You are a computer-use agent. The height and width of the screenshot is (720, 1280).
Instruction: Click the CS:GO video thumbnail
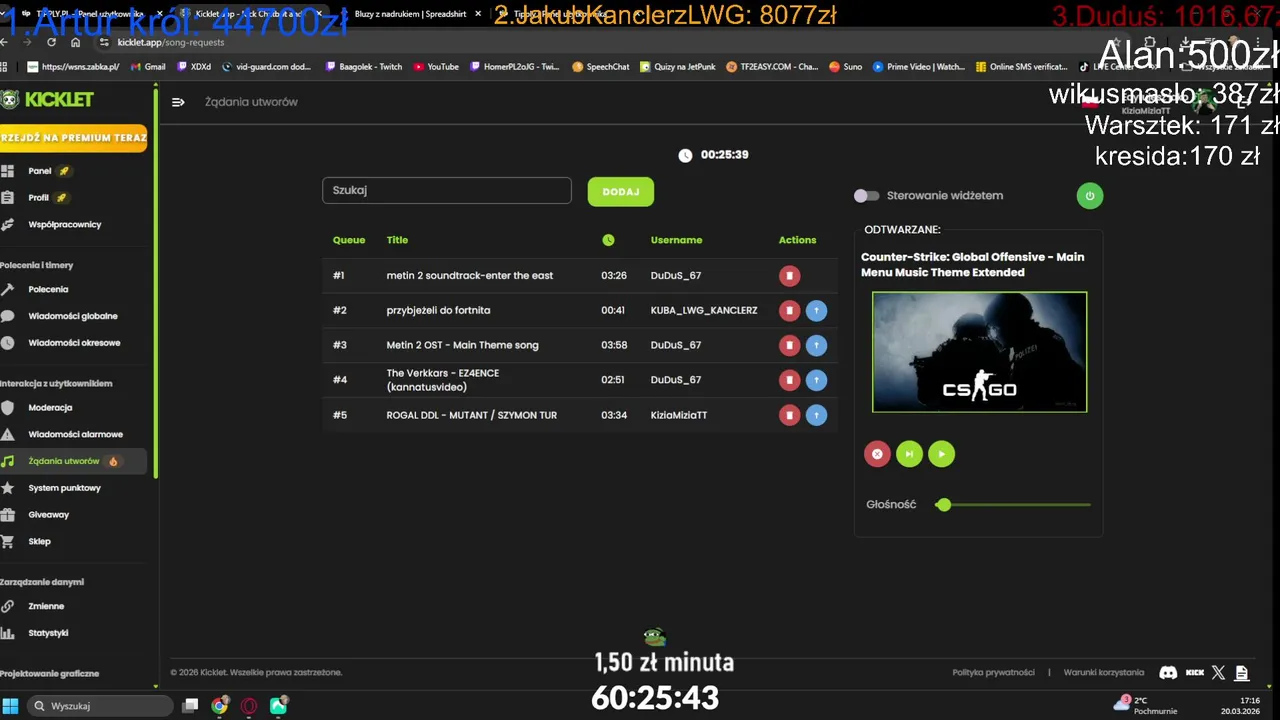(979, 352)
